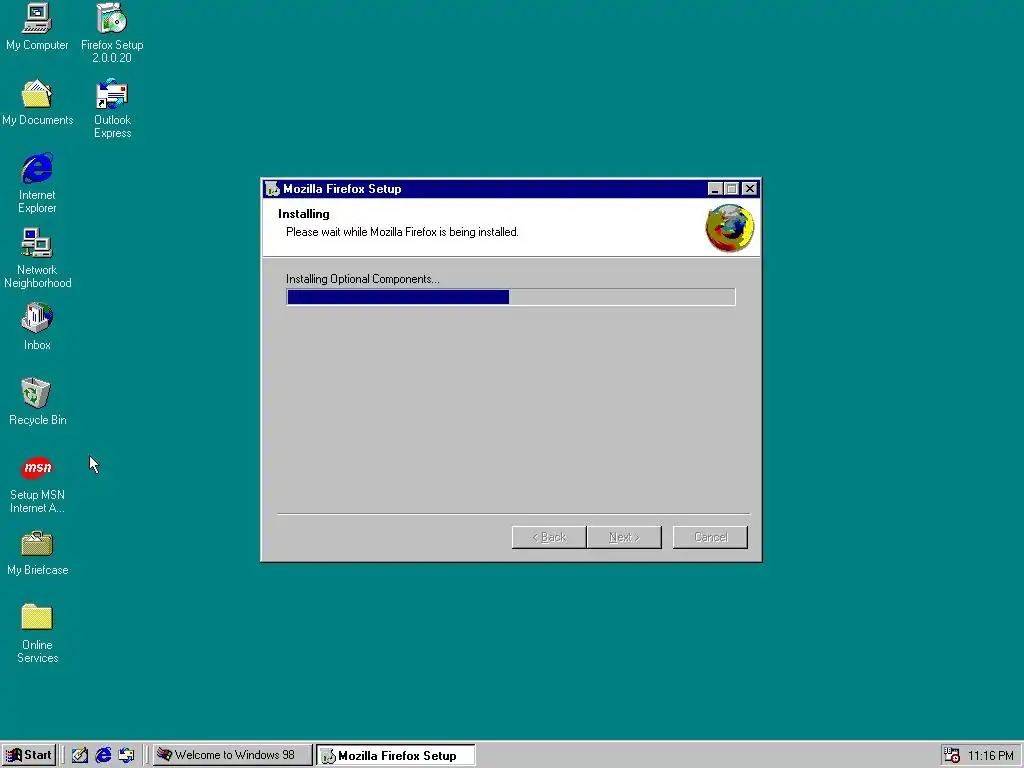The image size is (1024, 768).
Task: Click the 'Installing' heading text
Action: tap(304, 214)
